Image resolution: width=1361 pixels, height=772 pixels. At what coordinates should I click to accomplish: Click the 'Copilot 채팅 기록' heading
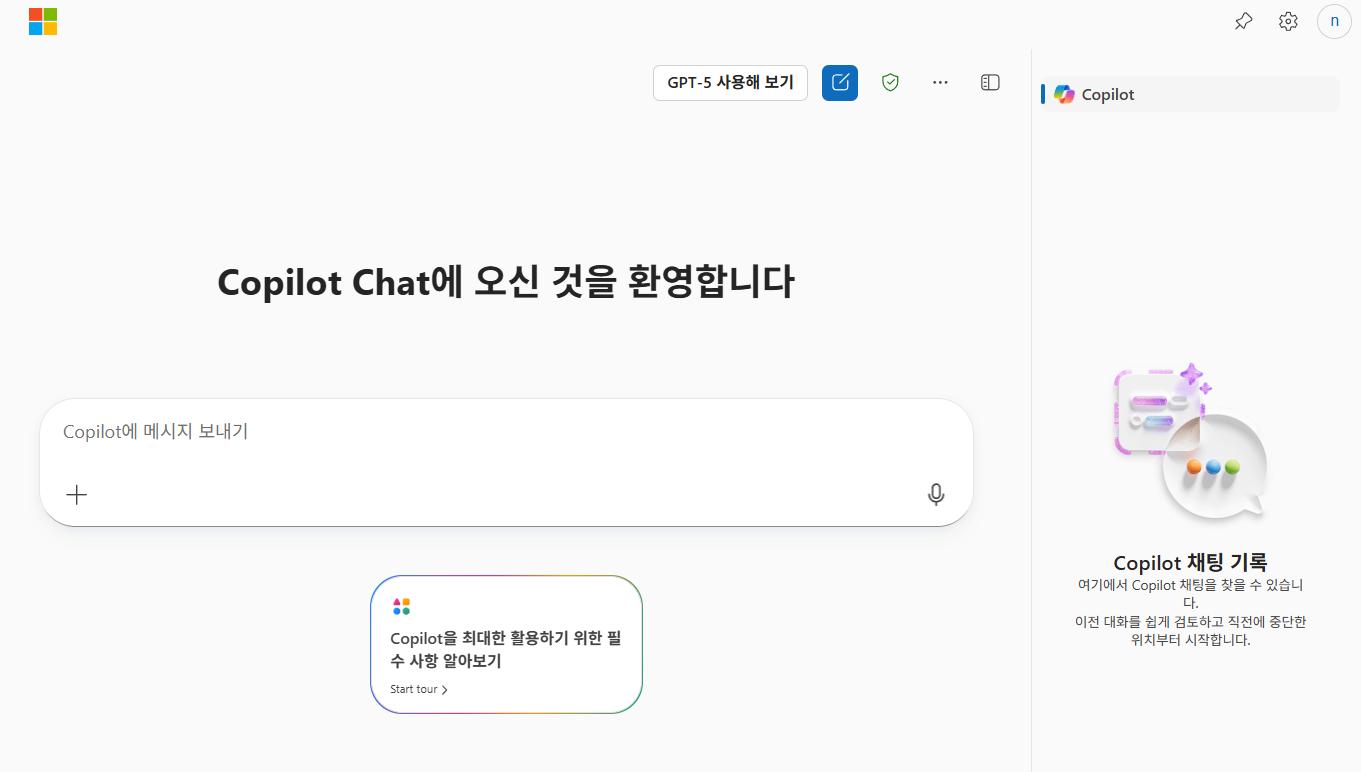point(1190,562)
